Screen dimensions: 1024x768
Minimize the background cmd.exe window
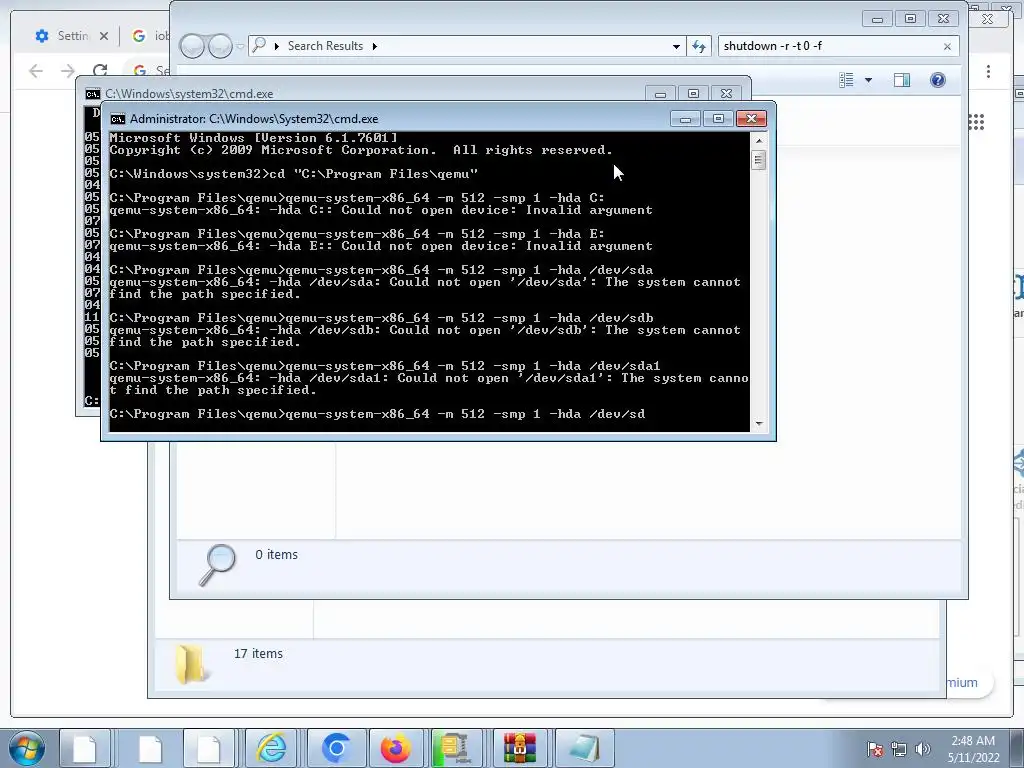point(660,93)
